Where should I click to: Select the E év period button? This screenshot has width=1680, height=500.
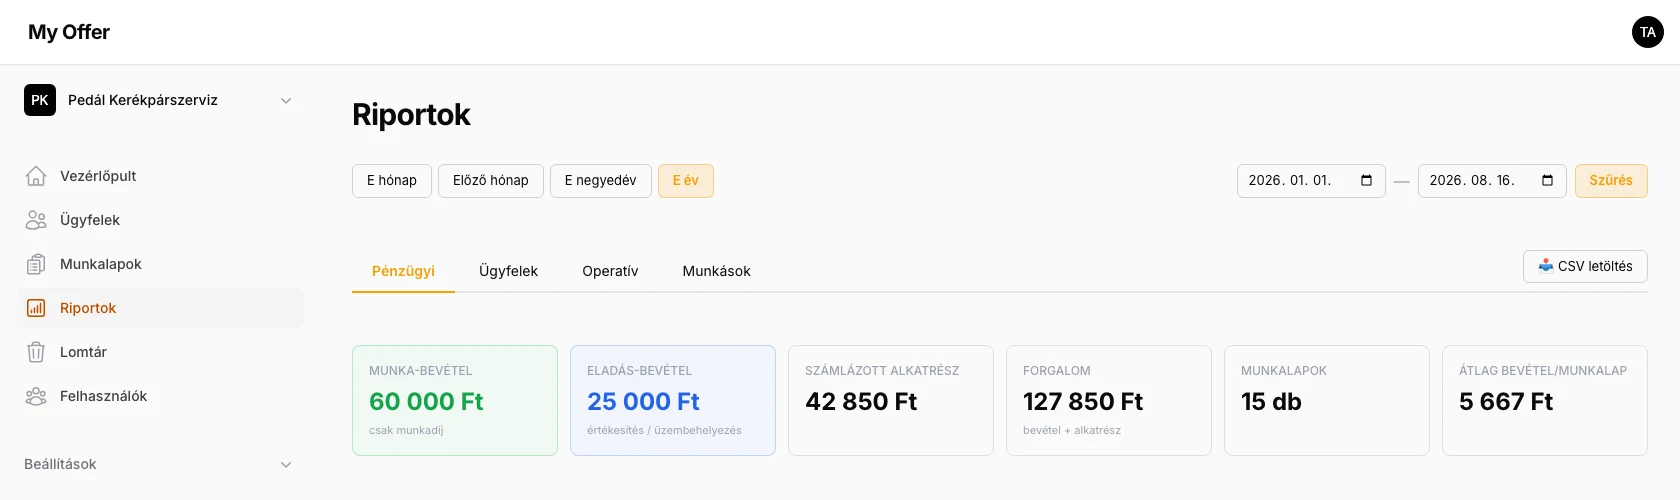coord(686,181)
